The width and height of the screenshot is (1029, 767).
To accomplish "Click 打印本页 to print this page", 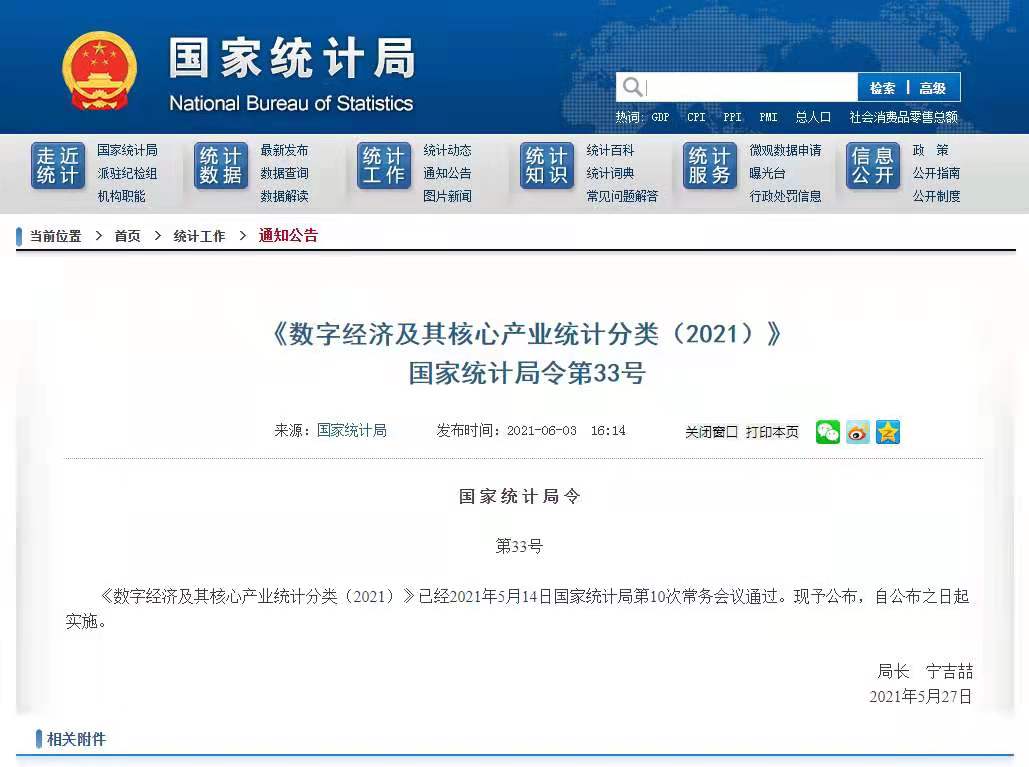I will tap(775, 432).
